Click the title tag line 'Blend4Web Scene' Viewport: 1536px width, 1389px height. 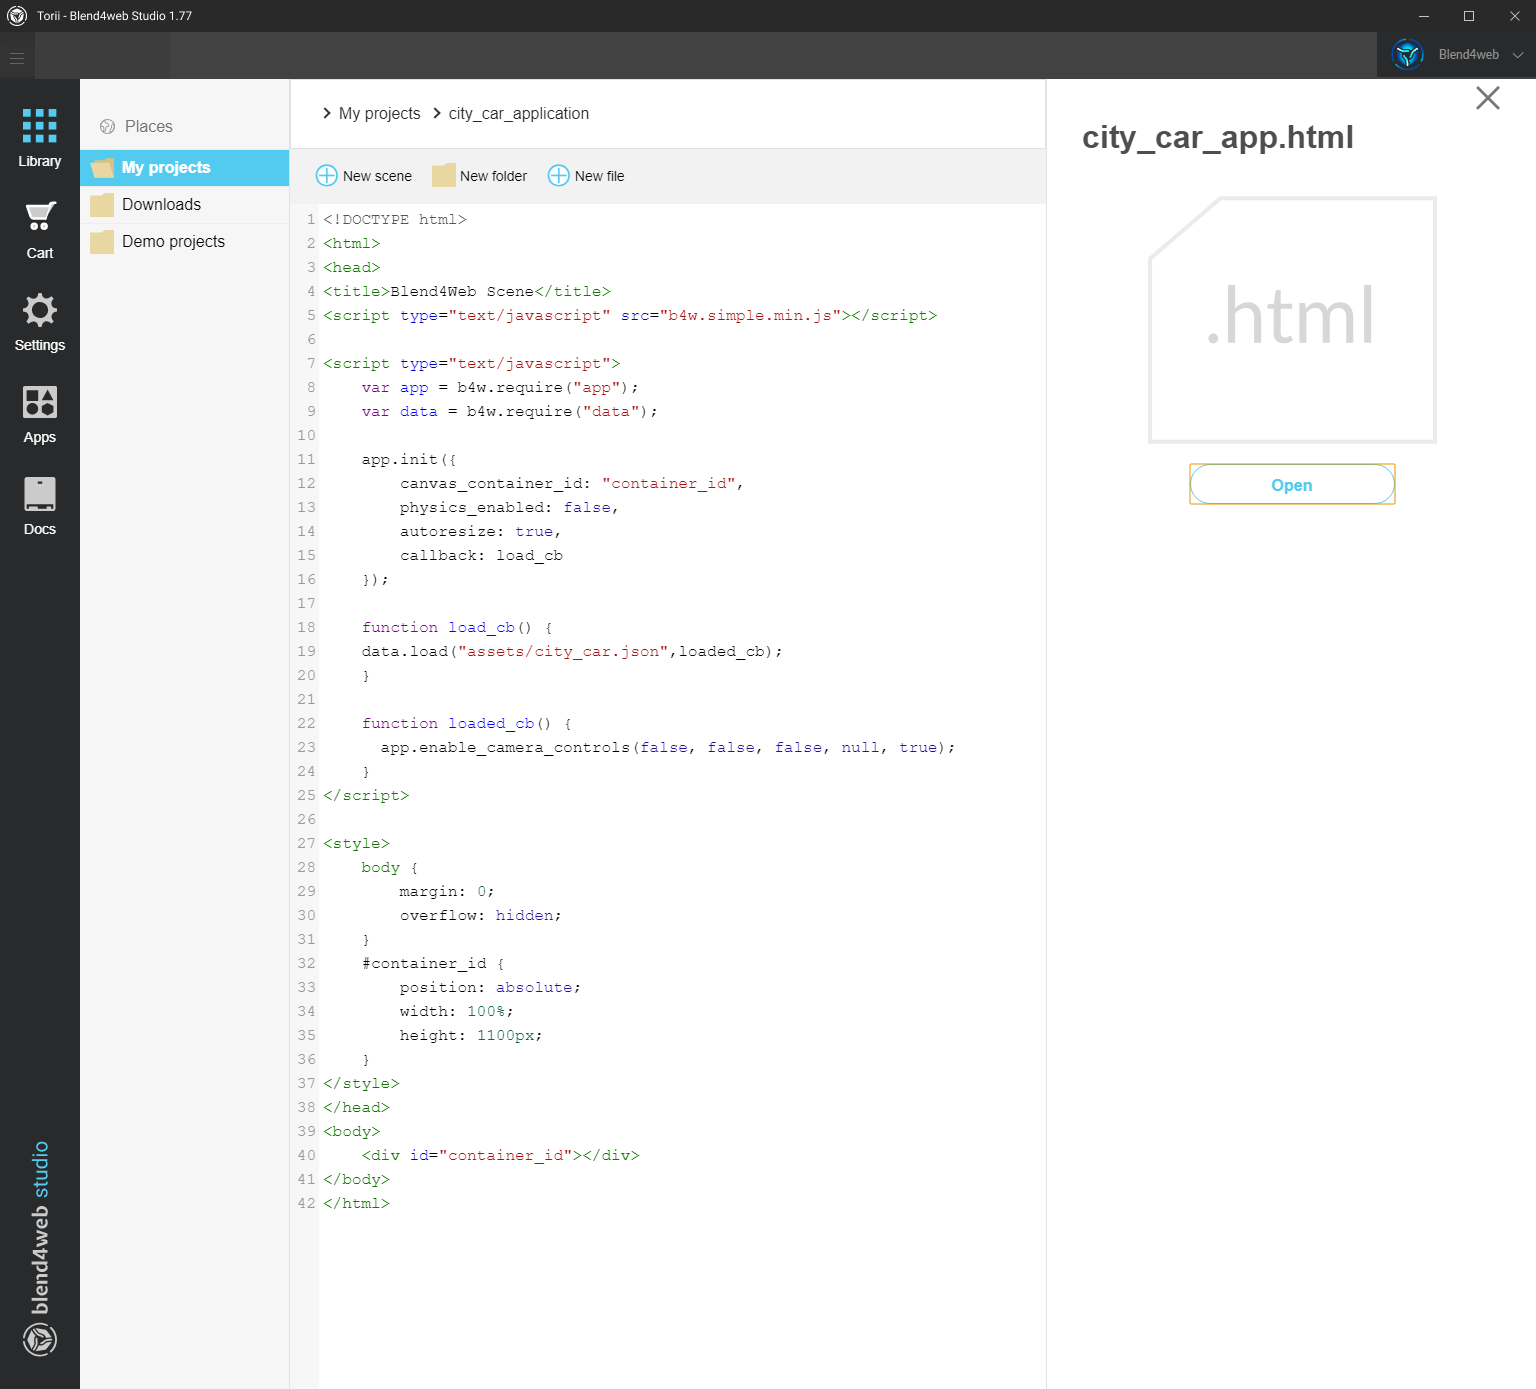467,292
